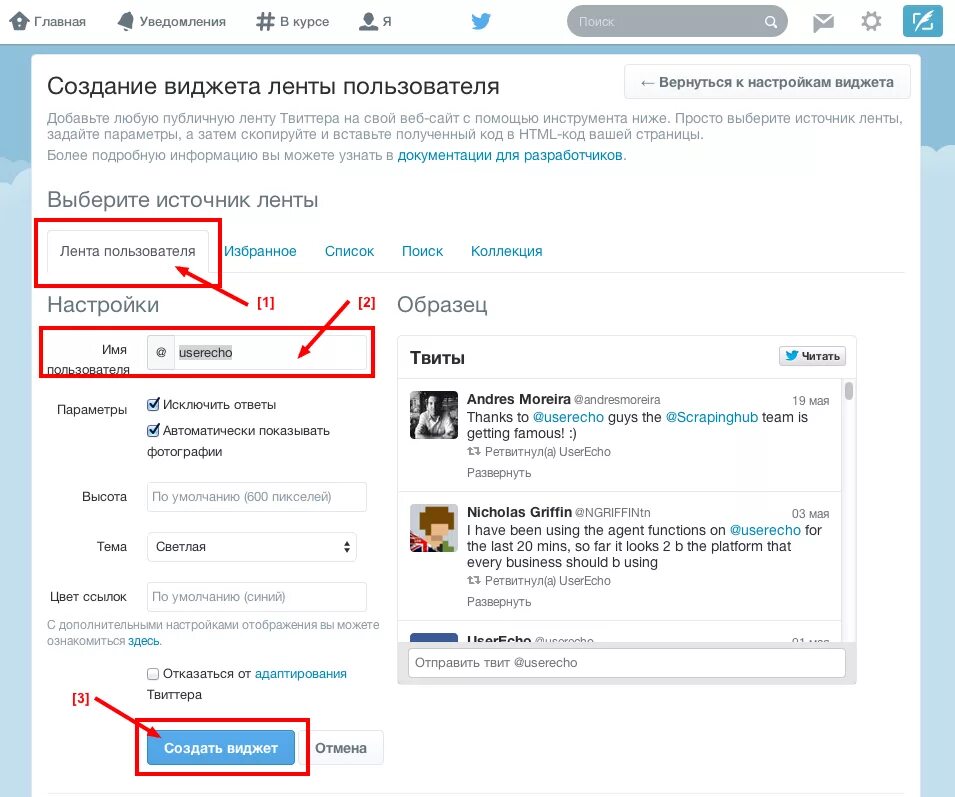Click Nicholas Griffin's avatar thumbnail
The width and height of the screenshot is (955, 797).
[434, 528]
